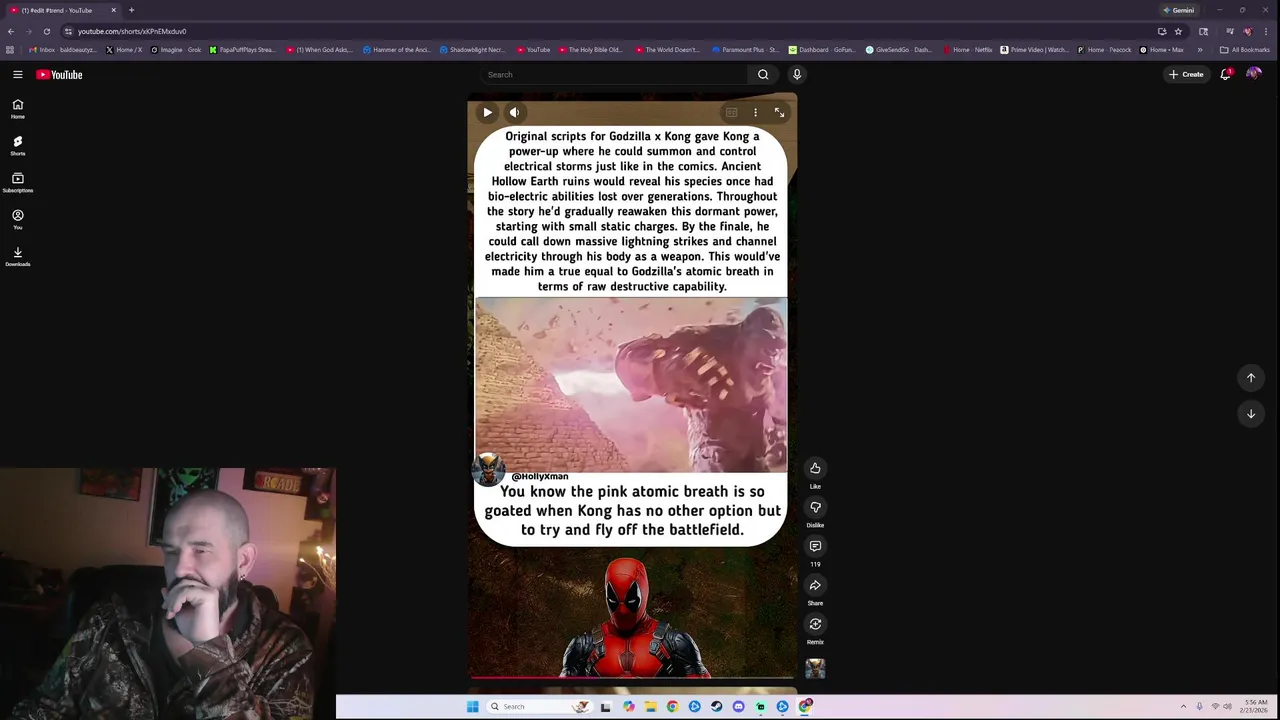
Task: Open the comments with 119 replies
Action: coord(815,546)
